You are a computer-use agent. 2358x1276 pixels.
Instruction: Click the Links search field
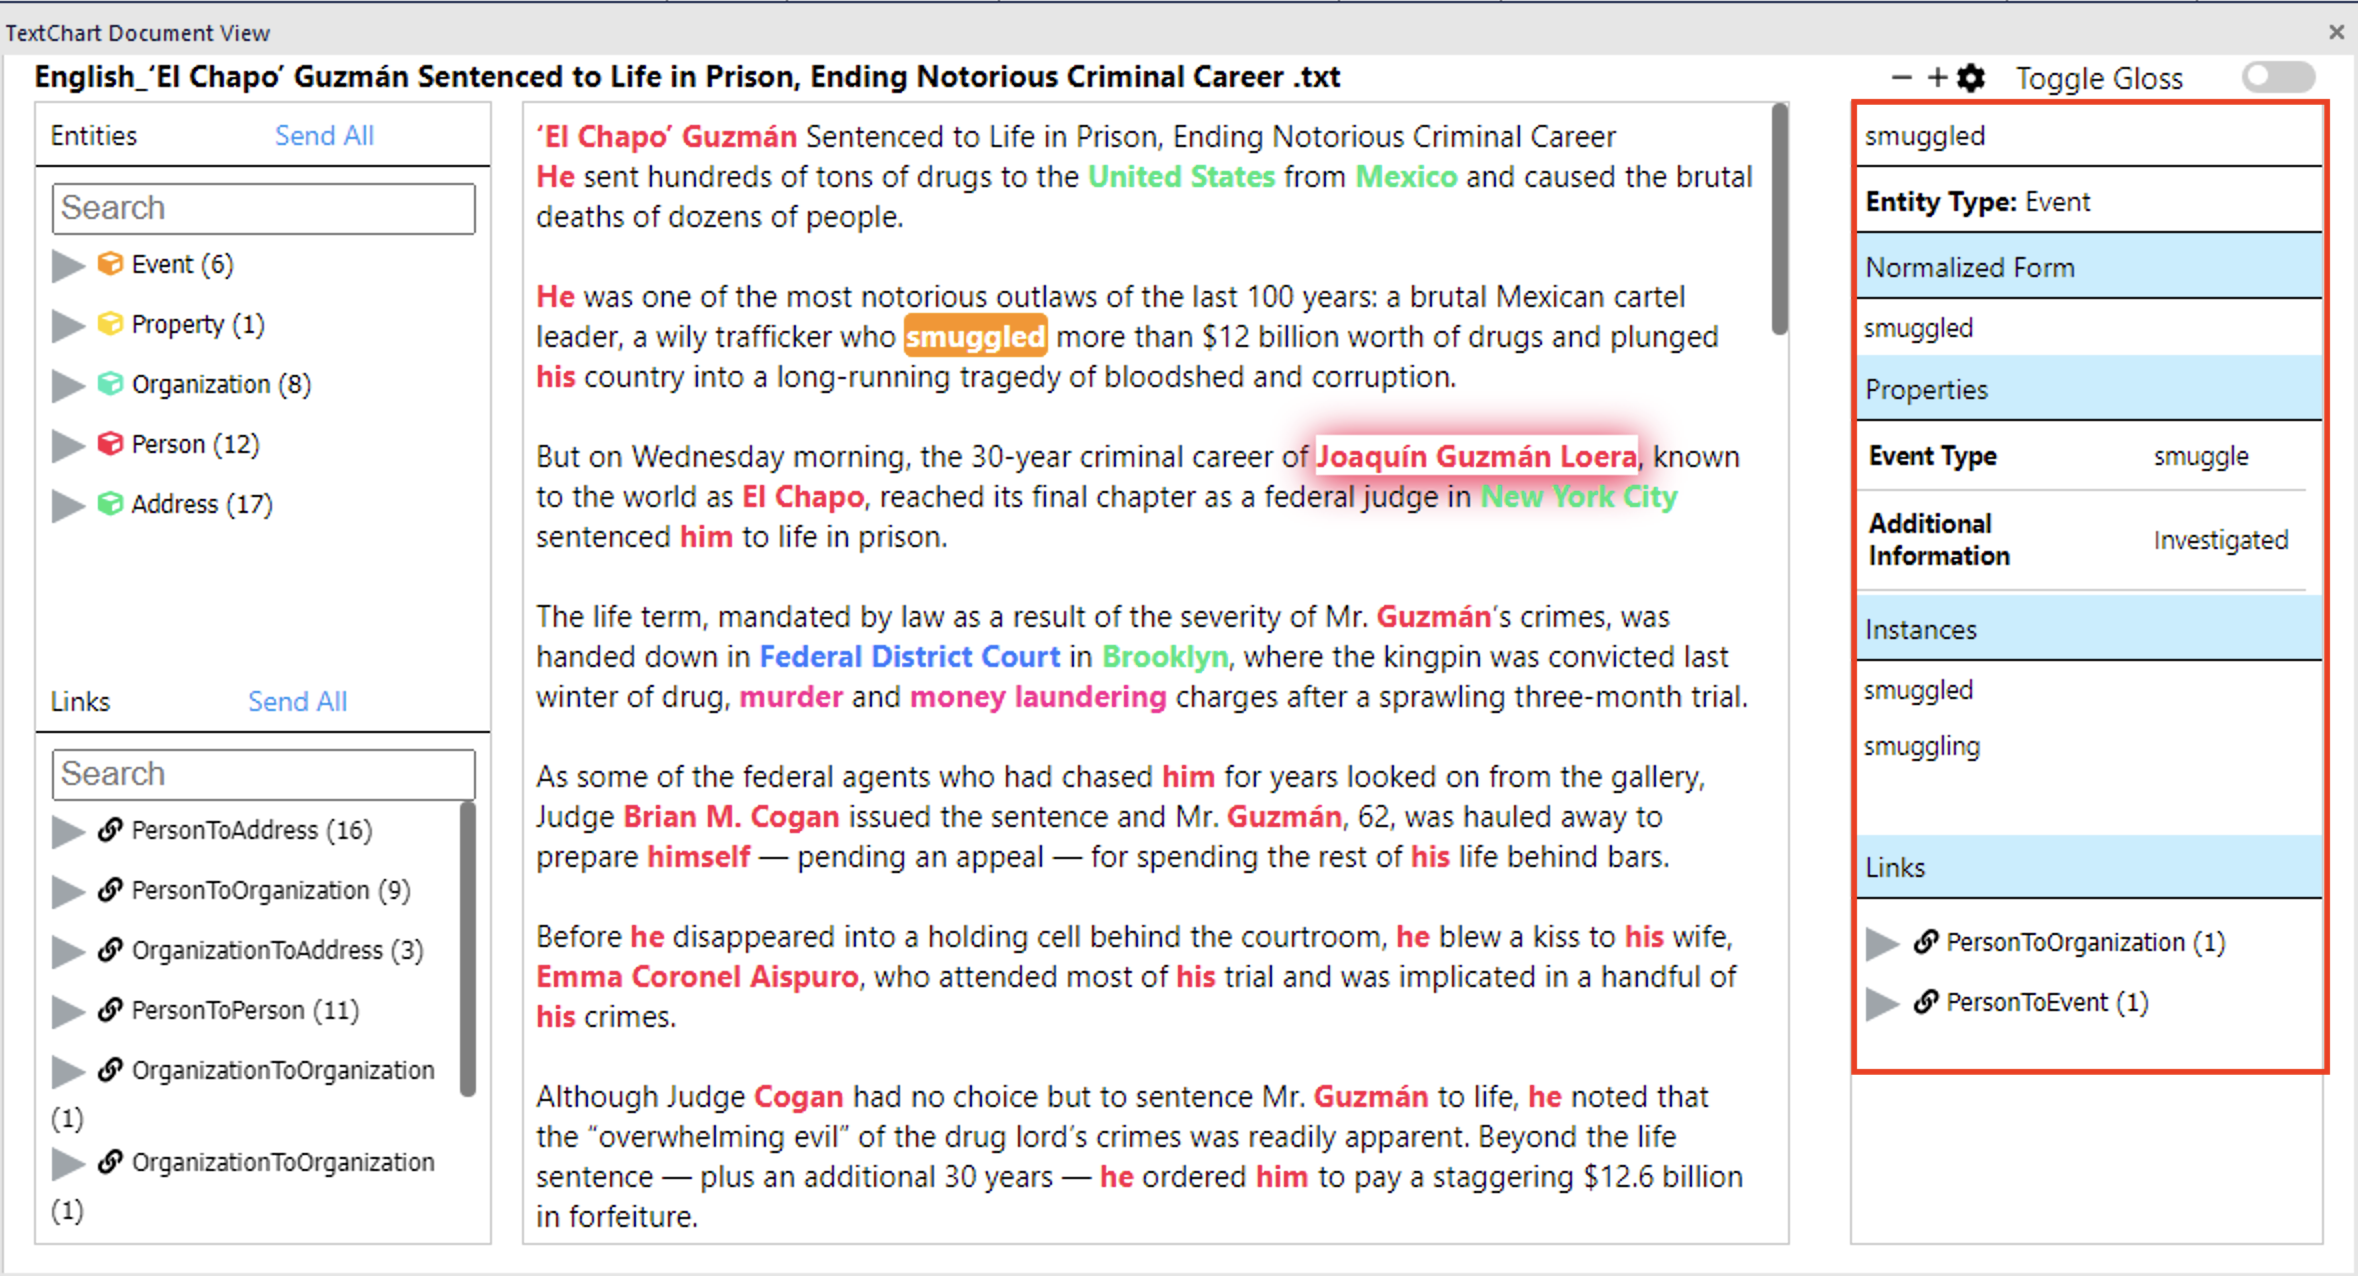click(263, 774)
